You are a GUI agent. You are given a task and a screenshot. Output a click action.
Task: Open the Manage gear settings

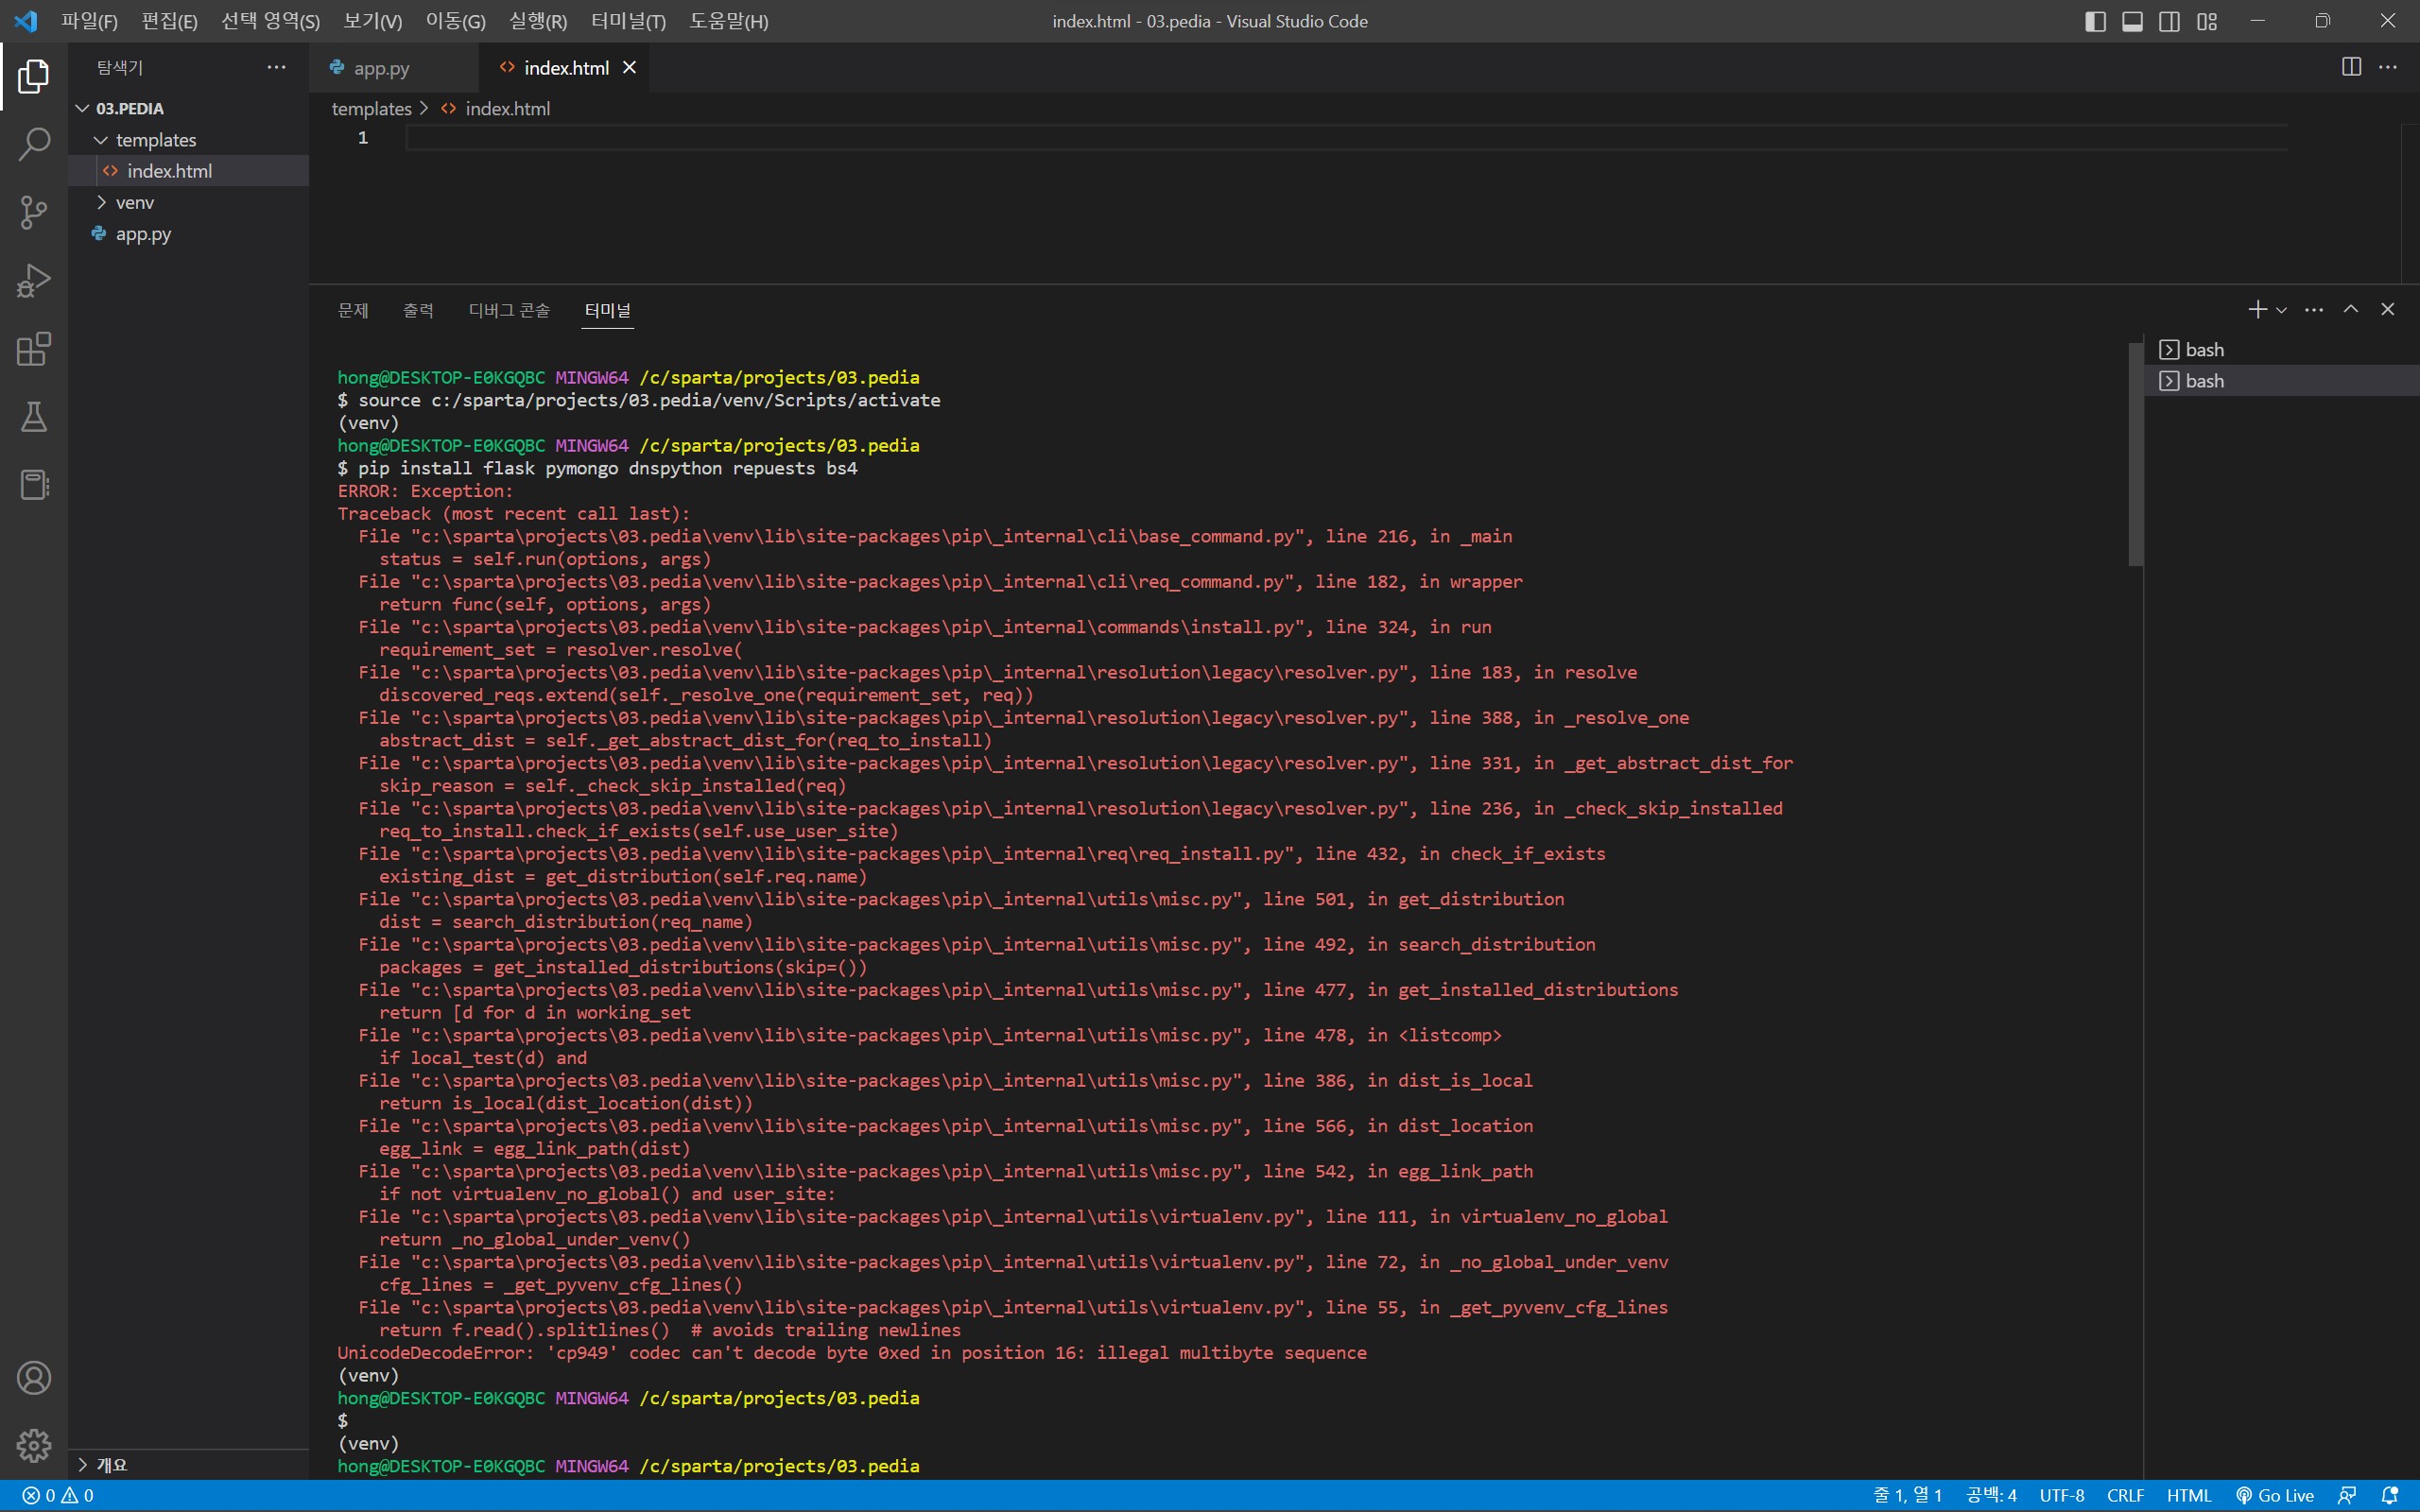(x=34, y=1445)
